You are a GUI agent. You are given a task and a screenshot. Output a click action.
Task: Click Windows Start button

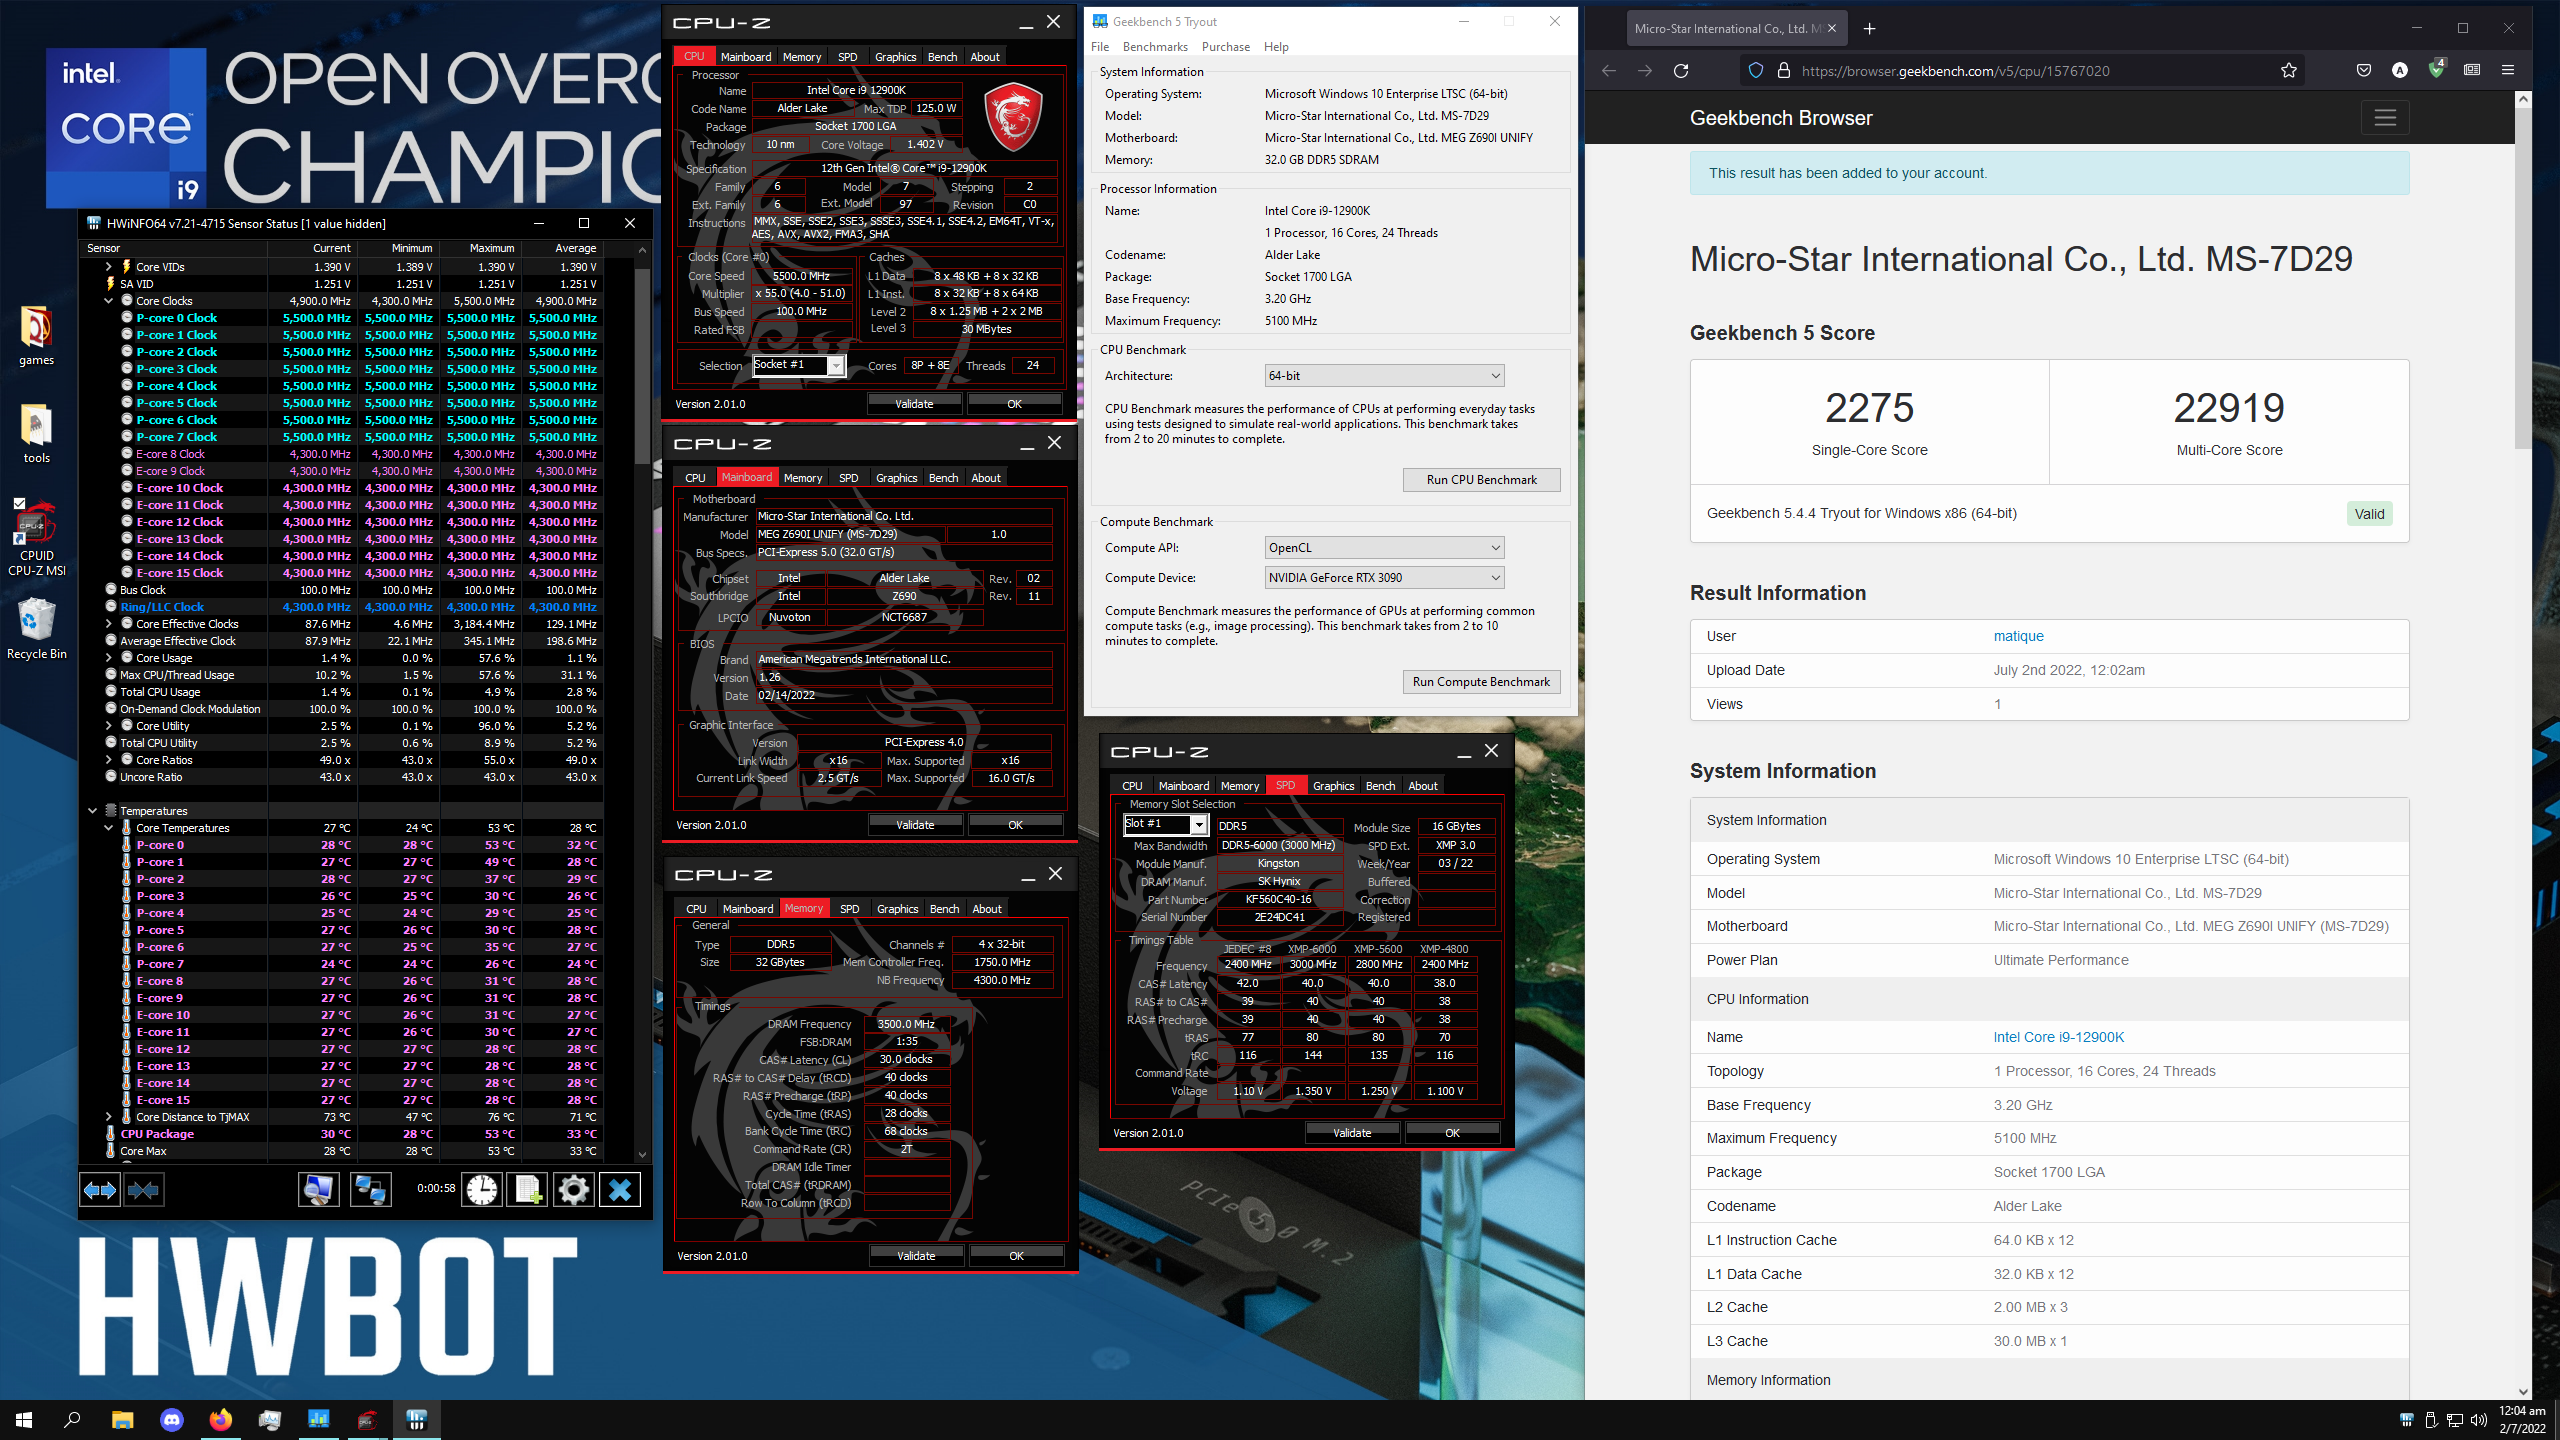click(x=24, y=1419)
